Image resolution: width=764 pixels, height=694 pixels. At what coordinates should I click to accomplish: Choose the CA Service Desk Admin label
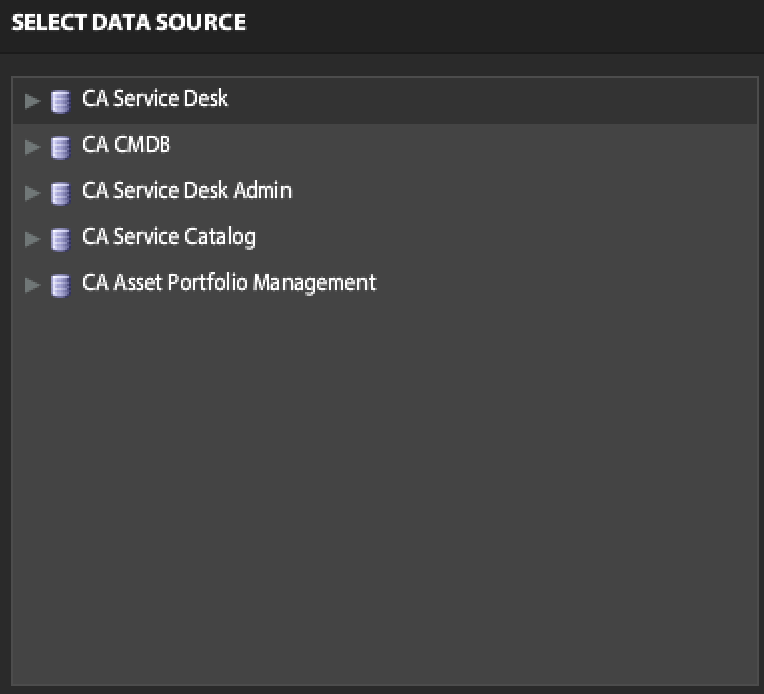pos(187,191)
